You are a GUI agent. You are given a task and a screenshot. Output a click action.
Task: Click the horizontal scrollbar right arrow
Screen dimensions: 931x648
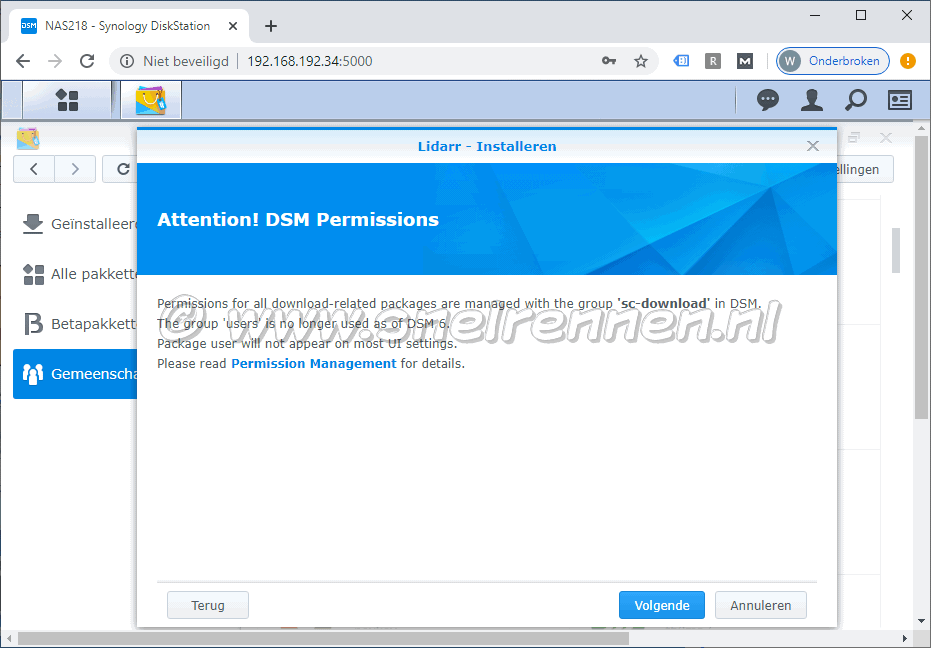[905, 638]
